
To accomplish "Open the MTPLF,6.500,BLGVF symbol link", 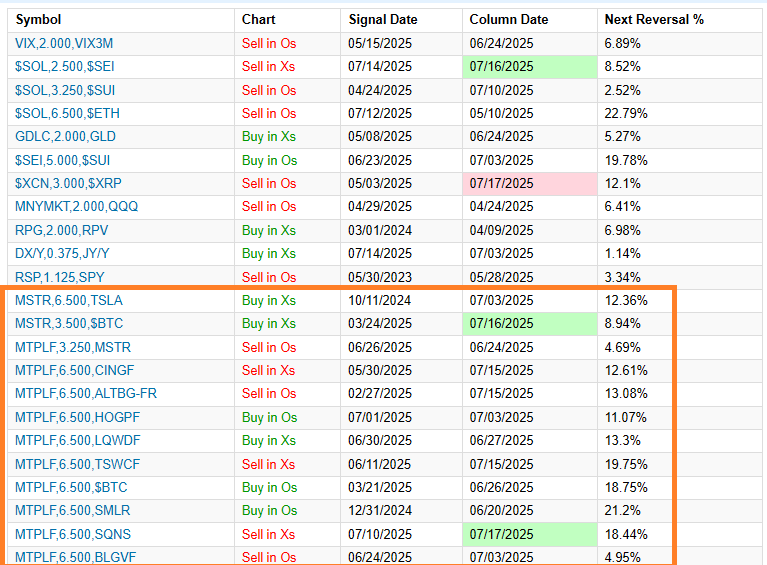I will point(75,557).
